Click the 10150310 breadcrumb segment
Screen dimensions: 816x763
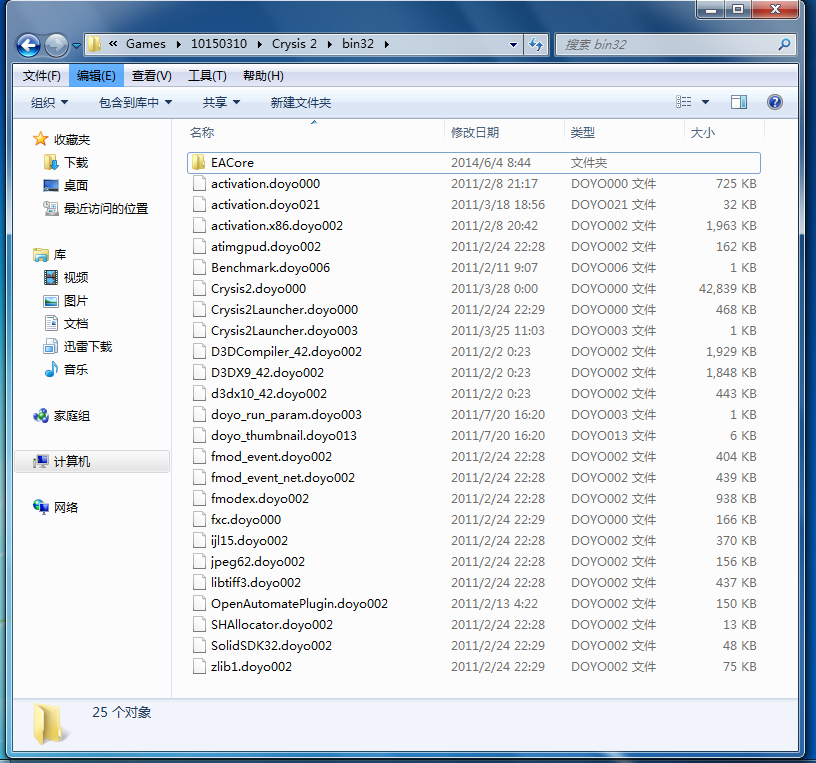click(x=219, y=44)
